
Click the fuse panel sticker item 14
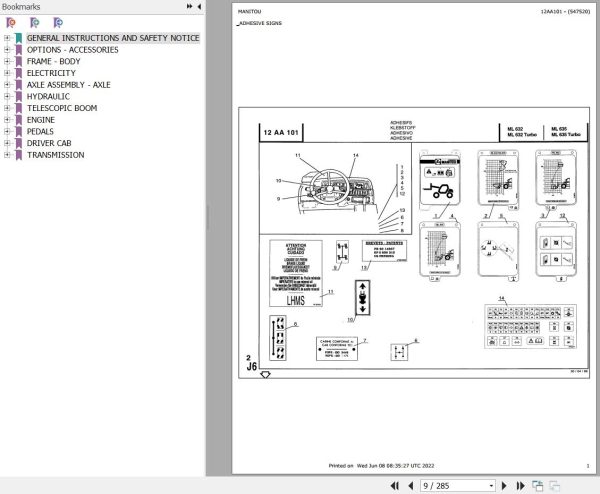click(x=530, y=326)
